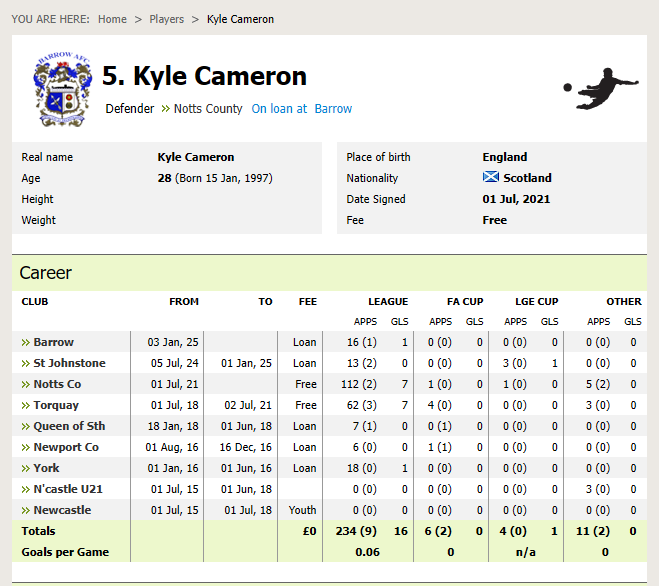The width and height of the screenshot is (659, 586).
Task: Click the TO column header
Action: pos(265,302)
